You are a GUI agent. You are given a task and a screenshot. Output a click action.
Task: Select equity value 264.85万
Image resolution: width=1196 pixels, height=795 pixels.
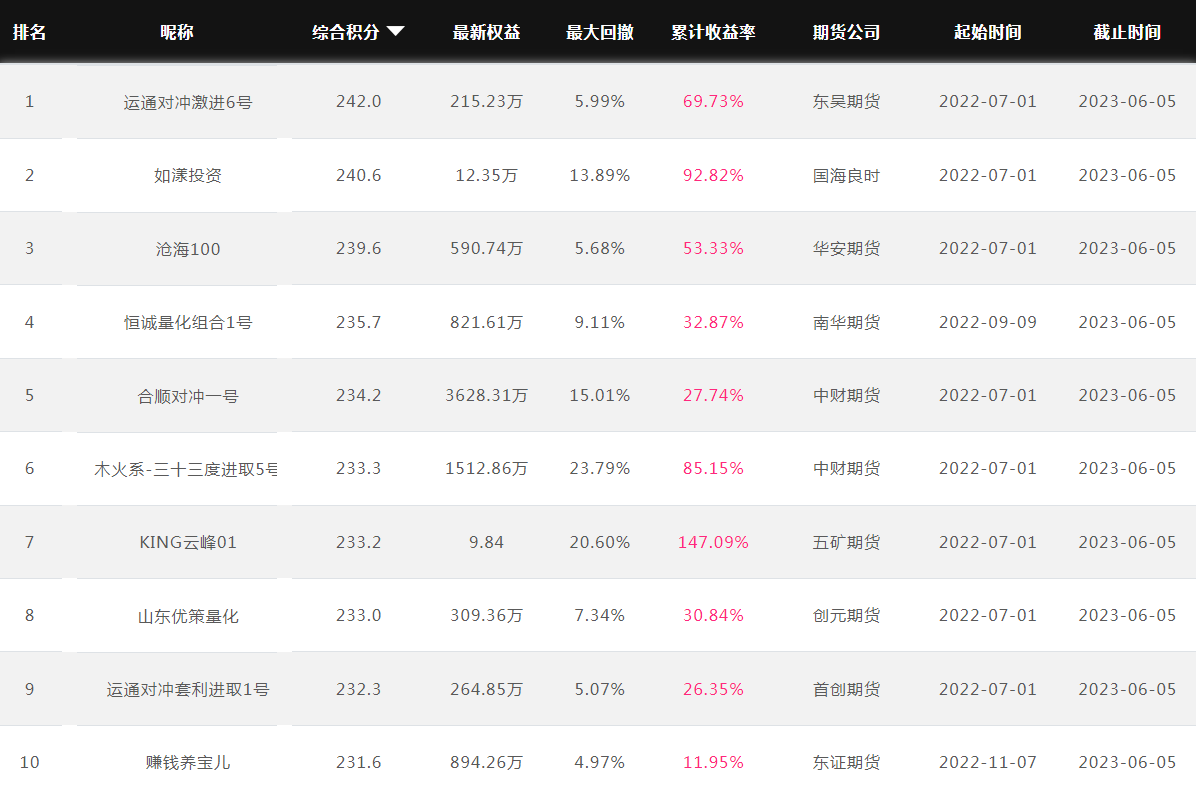[x=487, y=690]
